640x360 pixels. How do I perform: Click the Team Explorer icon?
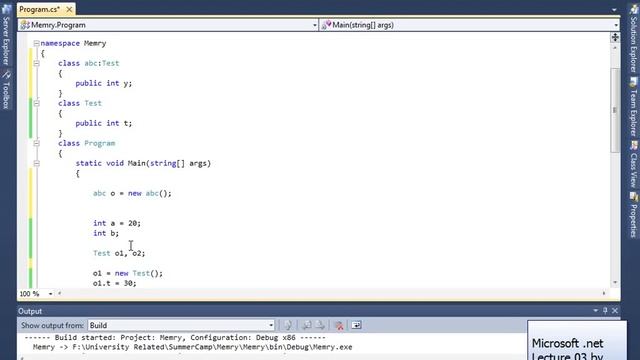click(633, 82)
